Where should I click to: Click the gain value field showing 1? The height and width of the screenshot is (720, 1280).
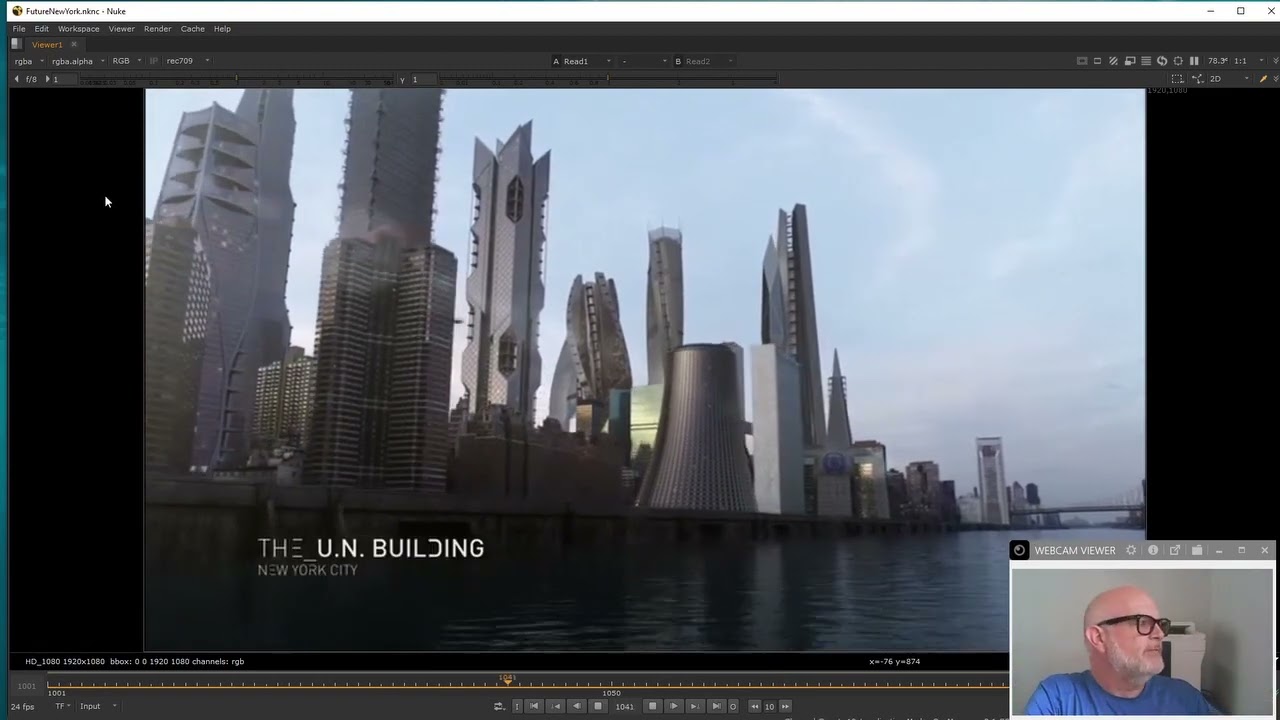pyautogui.click(x=64, y=79)
